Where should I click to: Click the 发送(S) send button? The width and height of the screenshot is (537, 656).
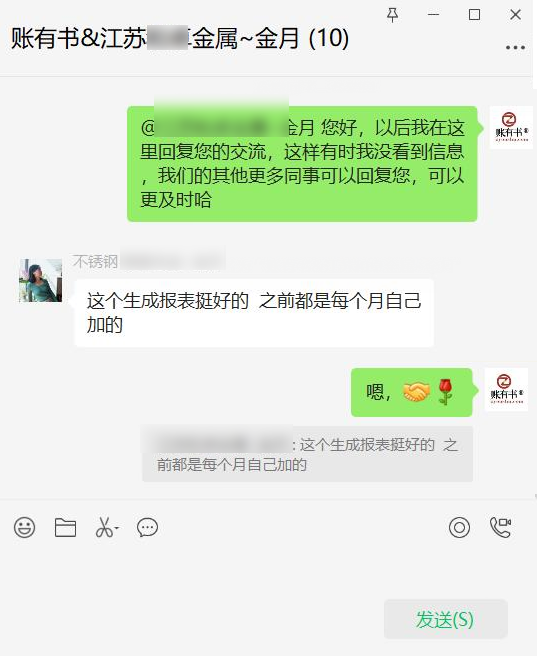445,619
